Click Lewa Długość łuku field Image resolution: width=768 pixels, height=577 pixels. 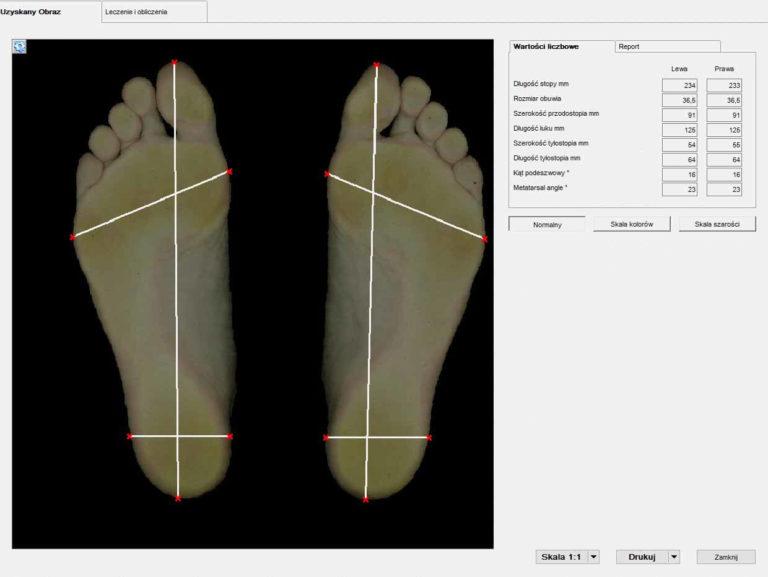(679, 130)
